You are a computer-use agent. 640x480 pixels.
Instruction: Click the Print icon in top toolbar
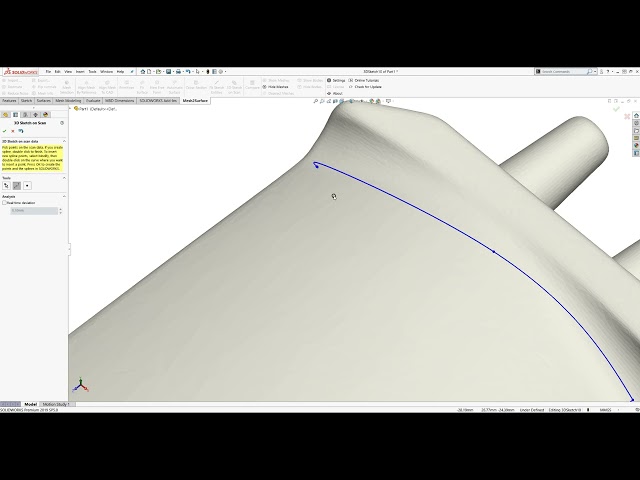(x=178, y=71)
